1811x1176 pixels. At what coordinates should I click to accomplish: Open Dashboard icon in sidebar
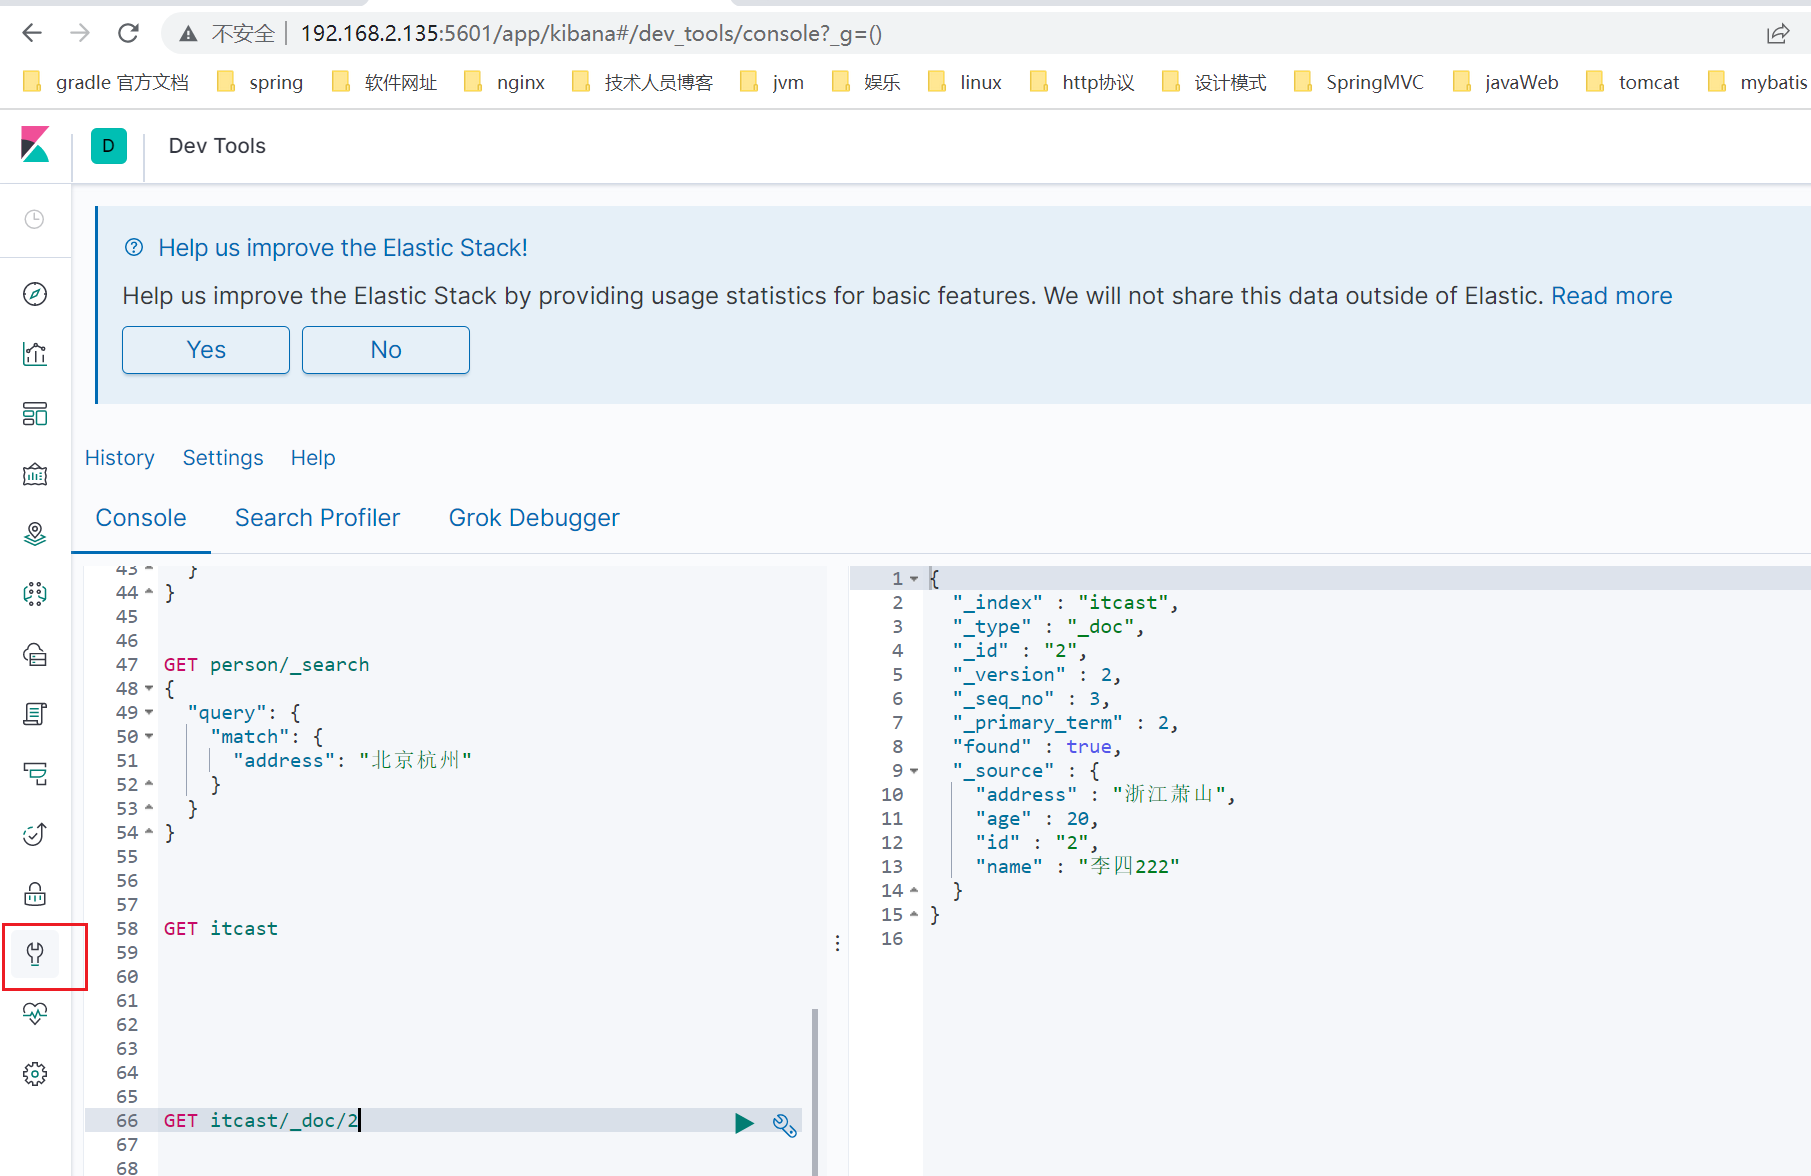click(x=35, y=414)
